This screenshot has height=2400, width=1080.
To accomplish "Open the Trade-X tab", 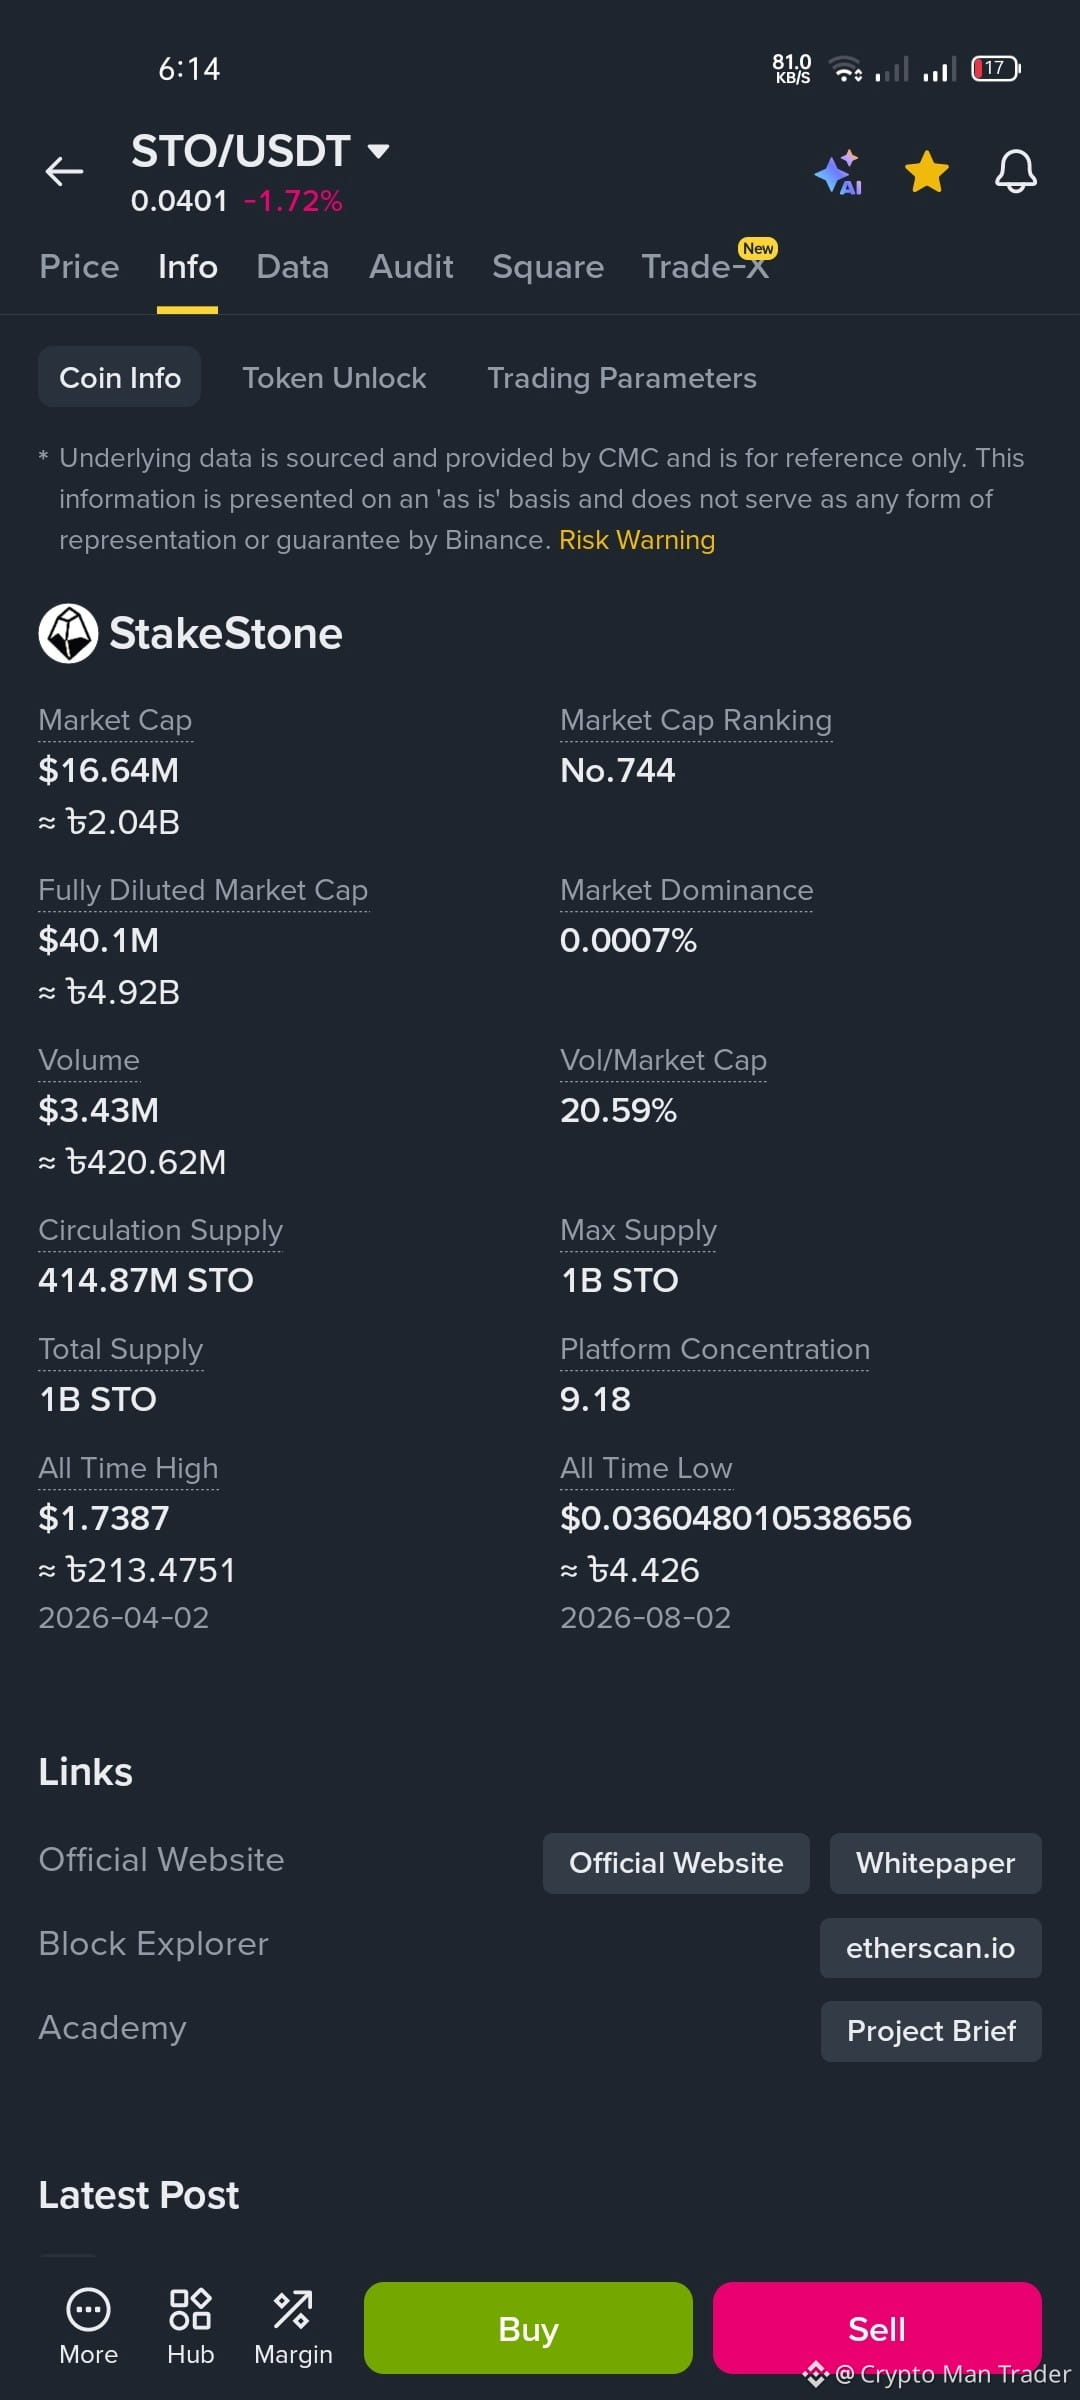I will [x=706, y=267].
